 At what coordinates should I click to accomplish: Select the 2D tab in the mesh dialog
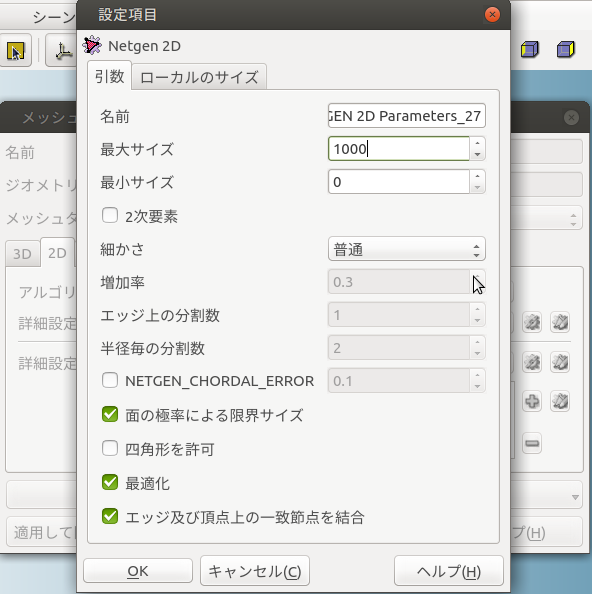coord(57,253)
